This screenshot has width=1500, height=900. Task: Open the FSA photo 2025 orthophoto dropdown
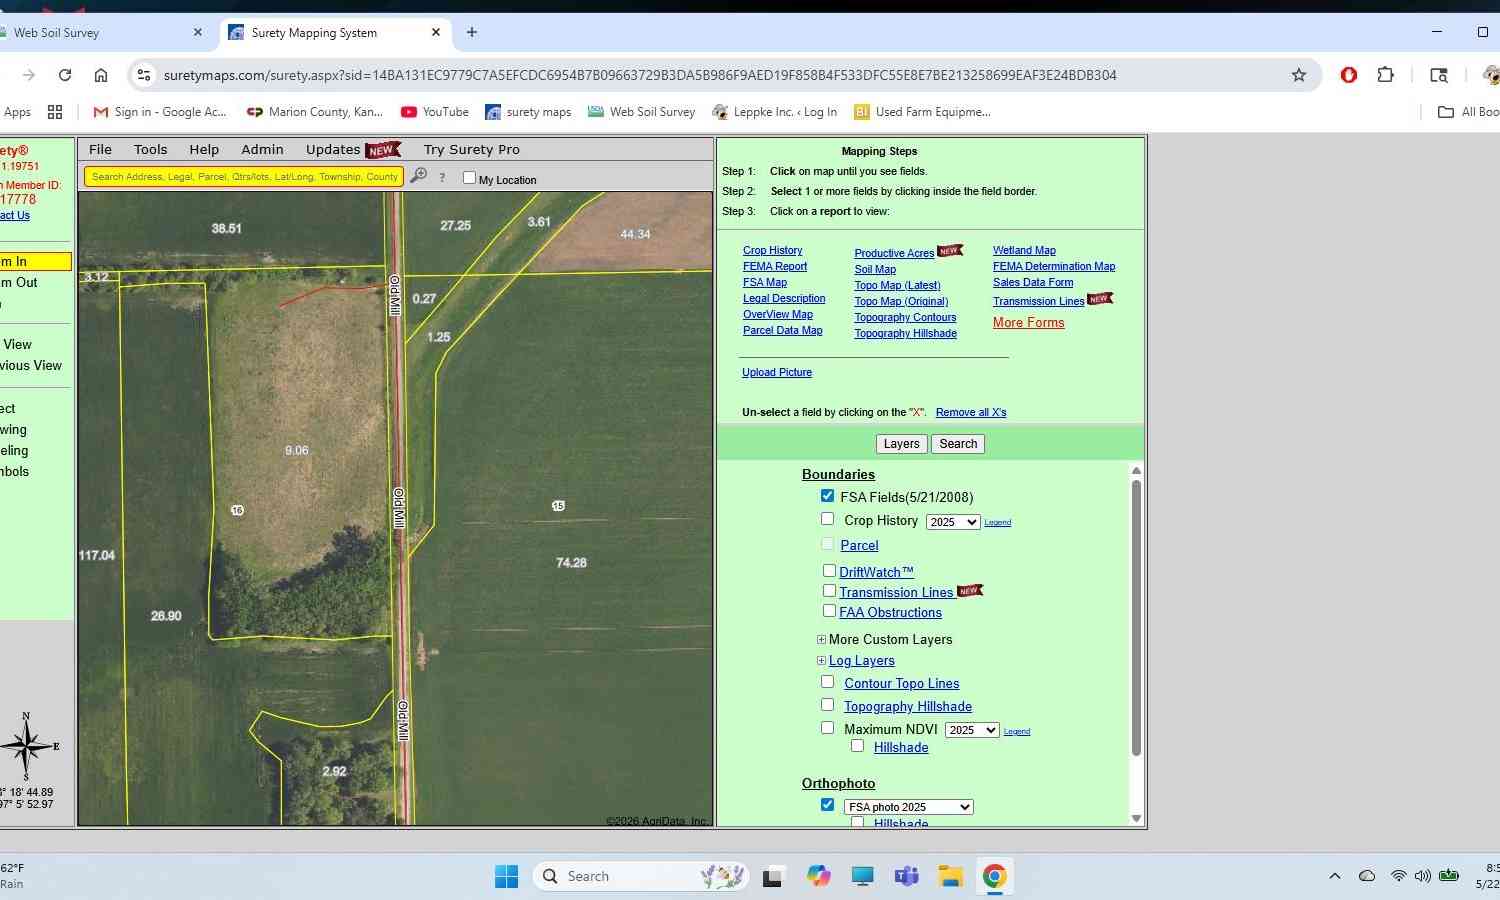click(908, 807)
